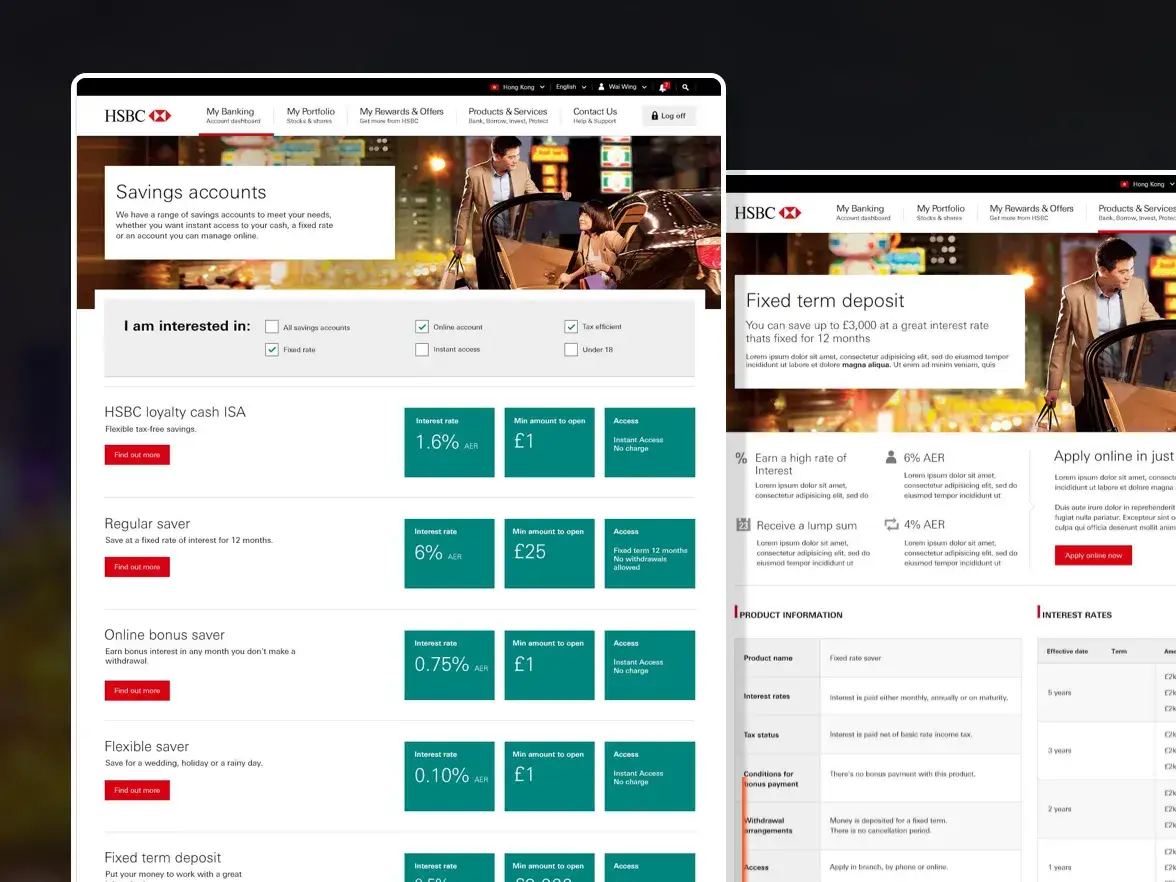Screen dimensions: 1176x882
Task: Click the "Receive a lump sum" heading
Action: 806,526
